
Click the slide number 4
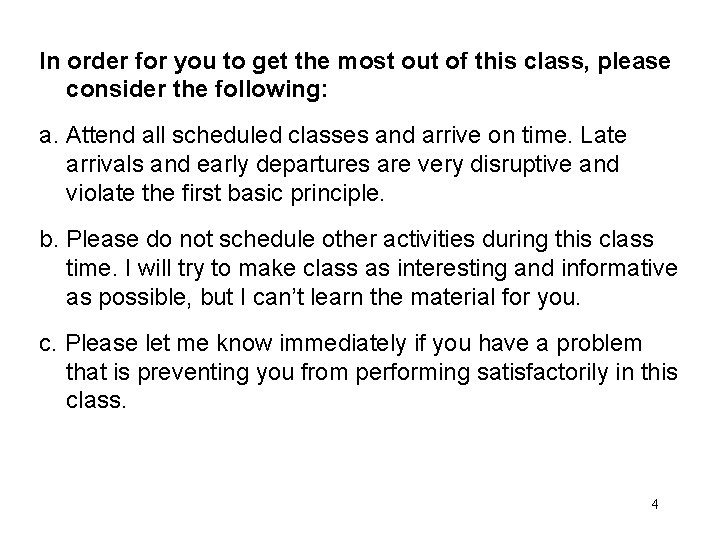[654, 504]
